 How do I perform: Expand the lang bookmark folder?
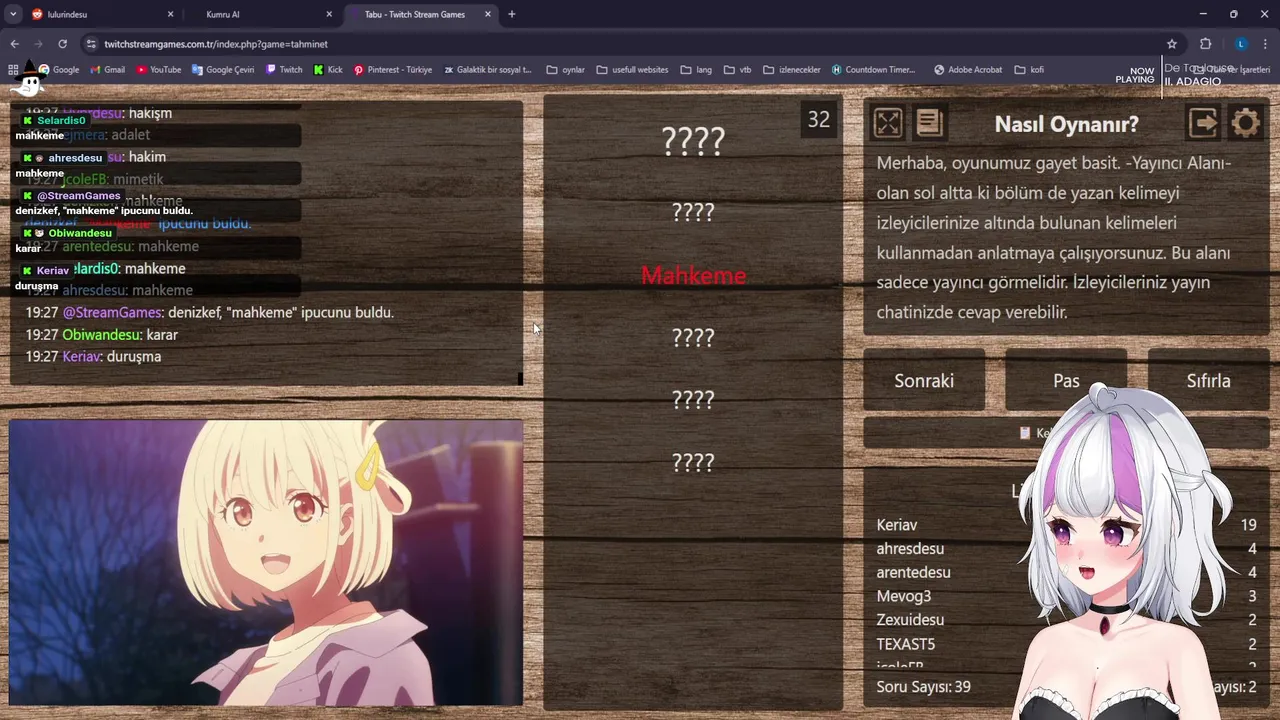[696, 70]
